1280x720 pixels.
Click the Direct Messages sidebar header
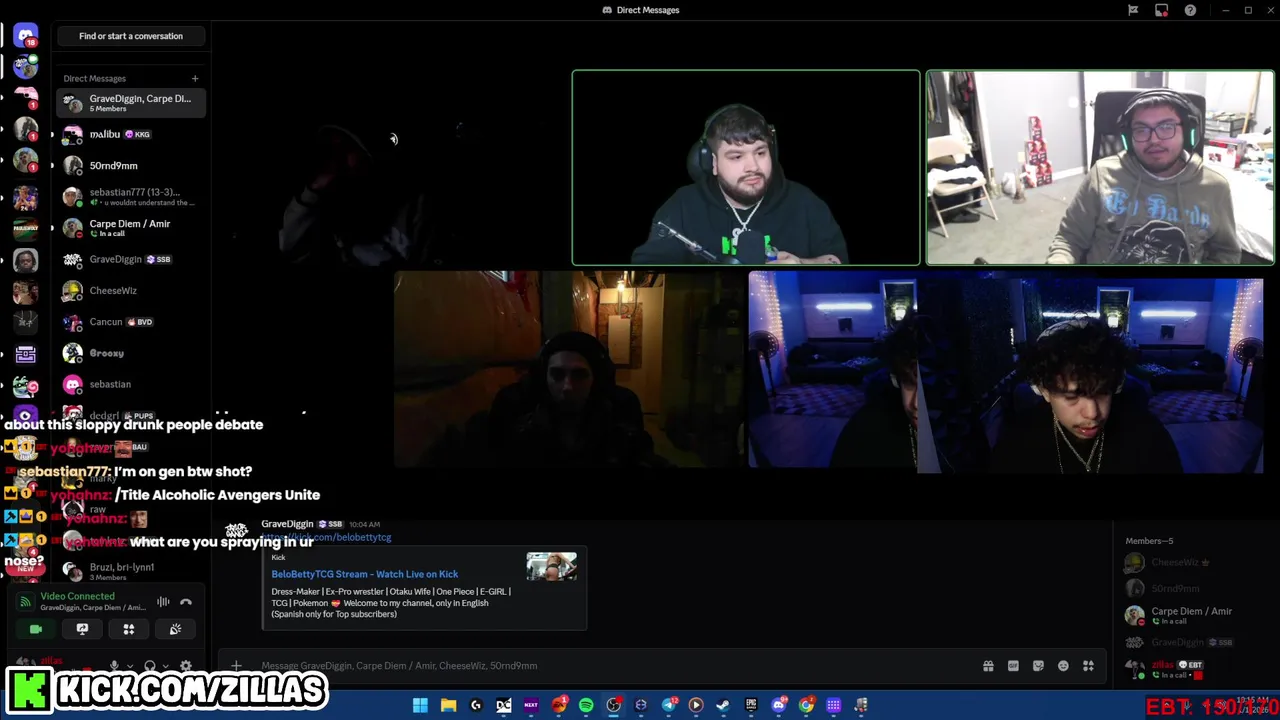tap(95, 78)
